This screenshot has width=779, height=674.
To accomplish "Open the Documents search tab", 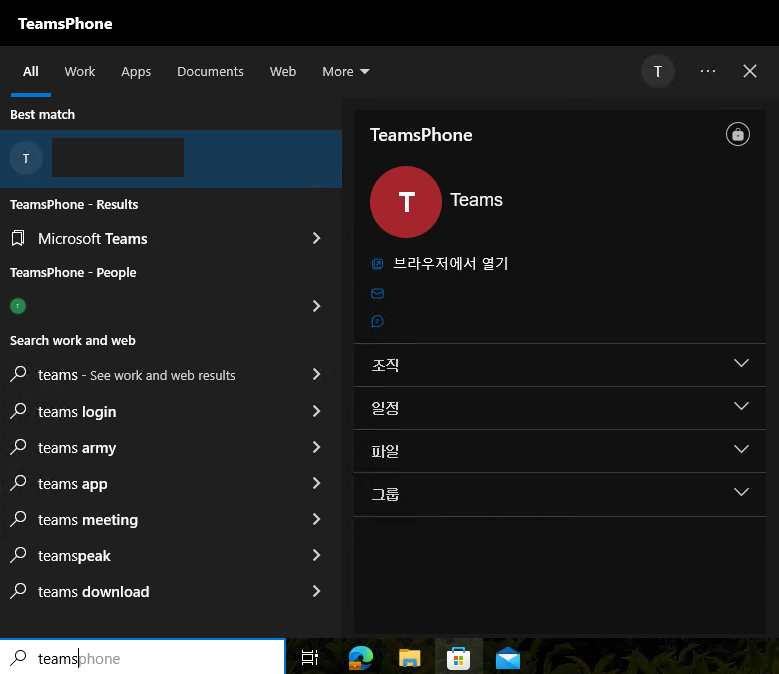I will 210,72.
